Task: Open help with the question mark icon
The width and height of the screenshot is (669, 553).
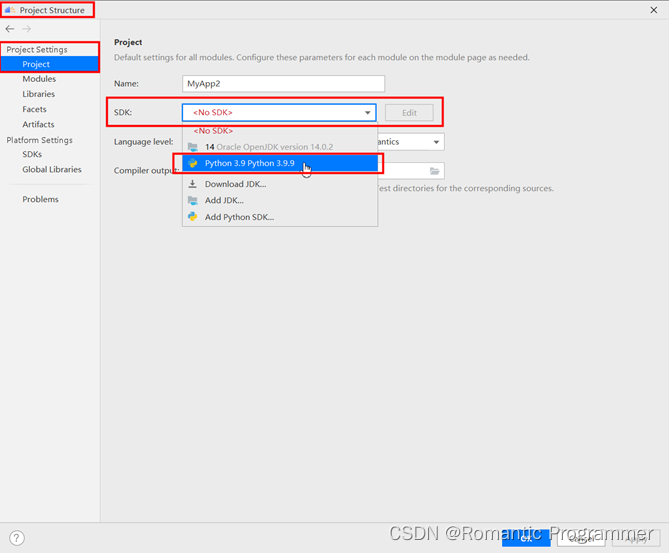Action: (17, 538)
